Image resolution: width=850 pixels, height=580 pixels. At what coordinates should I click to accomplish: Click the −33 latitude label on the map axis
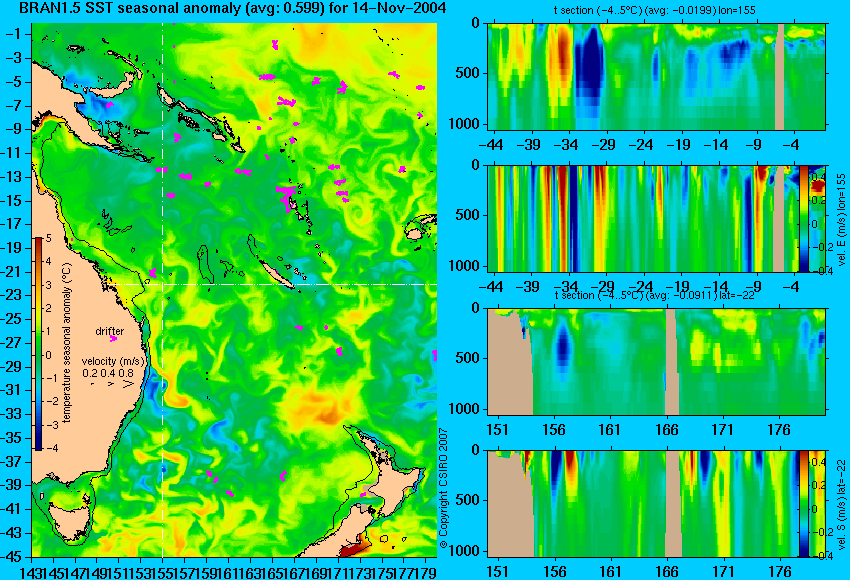(x=13, y=414)
